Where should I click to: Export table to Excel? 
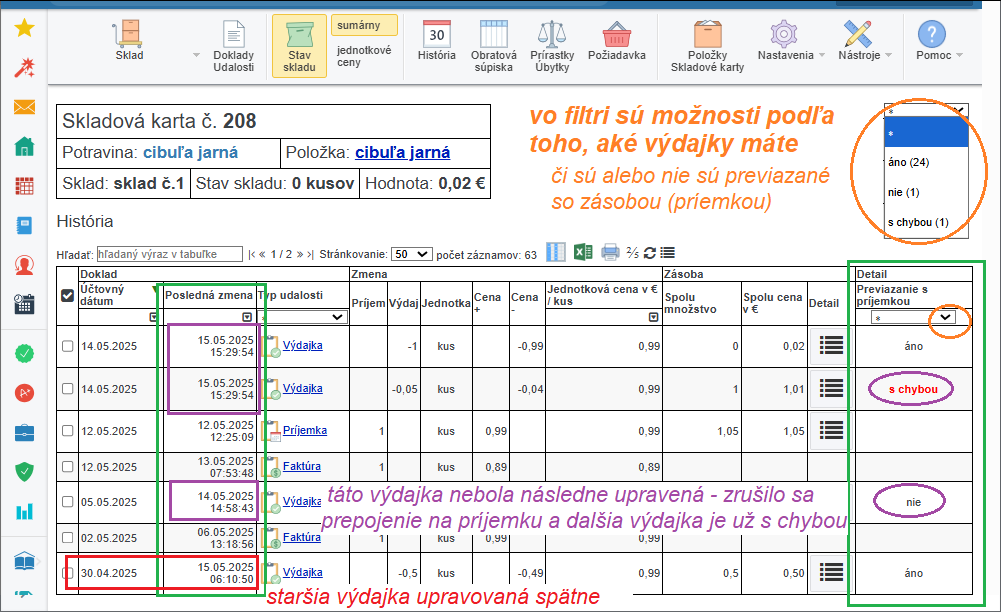(583, 253)
